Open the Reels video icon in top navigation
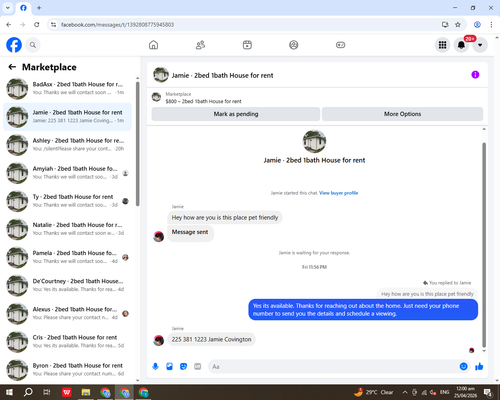The width and height of the screenshot is (500, 400). [x=247, y=45]
